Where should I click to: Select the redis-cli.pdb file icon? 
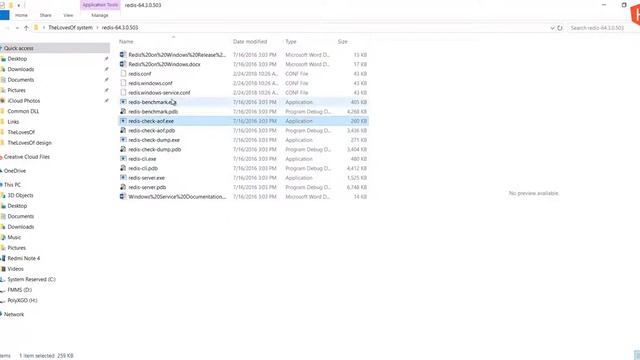coord(123,168)
